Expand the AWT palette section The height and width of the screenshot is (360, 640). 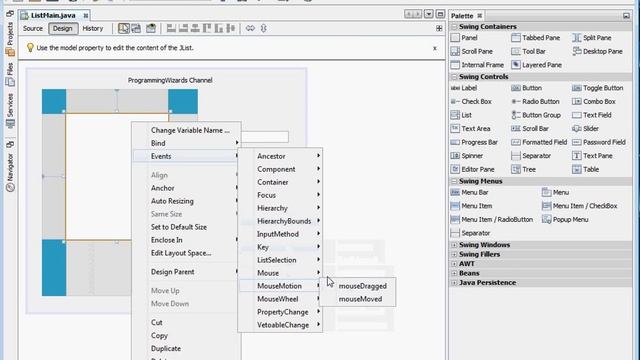pos(454,264)
